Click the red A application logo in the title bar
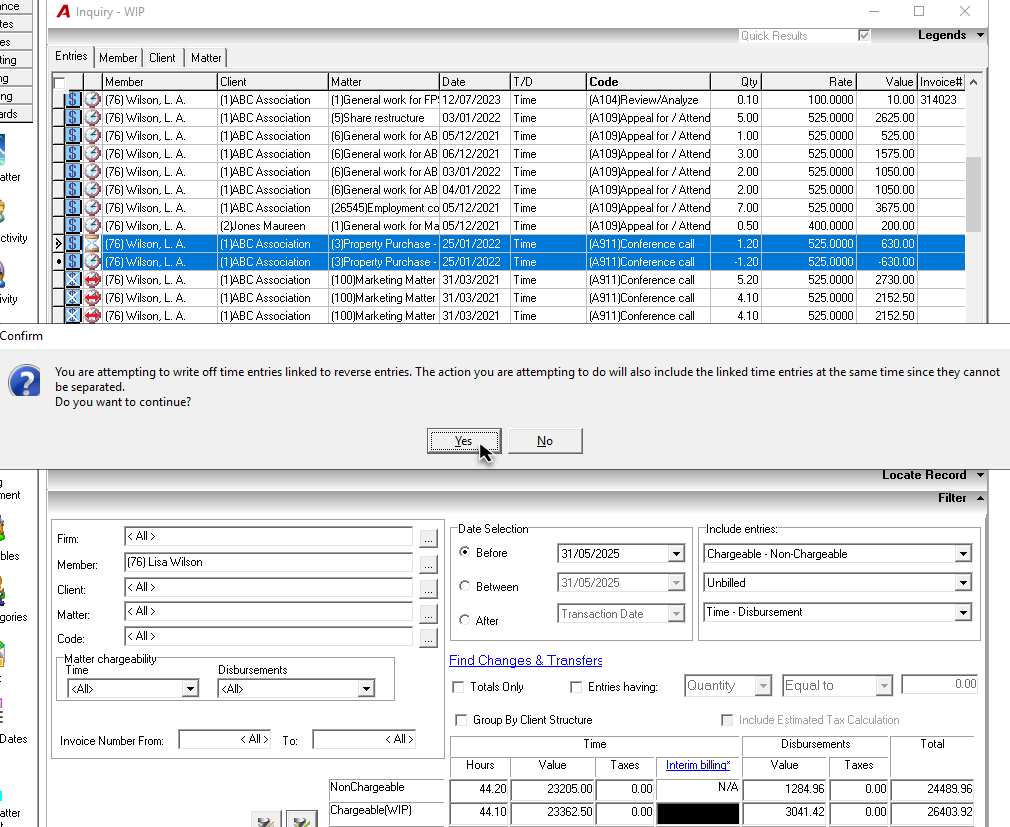Viewport: 1010px width, 827px height. pyautogui.click(x=63, y=12)
